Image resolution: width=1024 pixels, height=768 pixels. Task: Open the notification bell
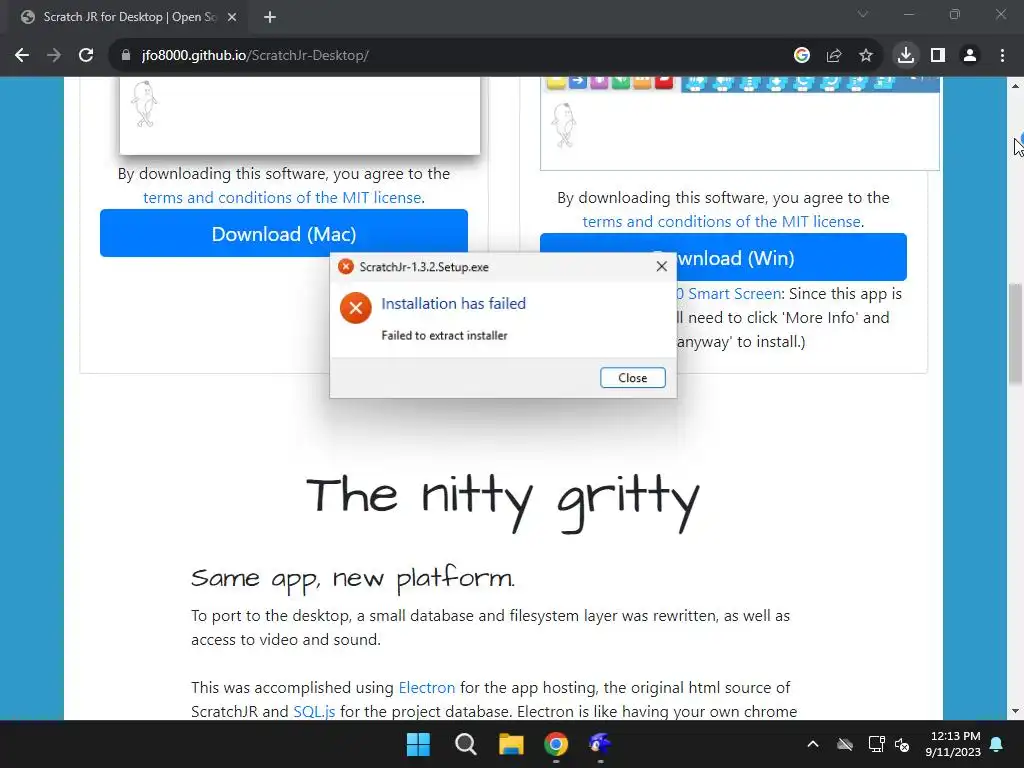pos(997,744)
